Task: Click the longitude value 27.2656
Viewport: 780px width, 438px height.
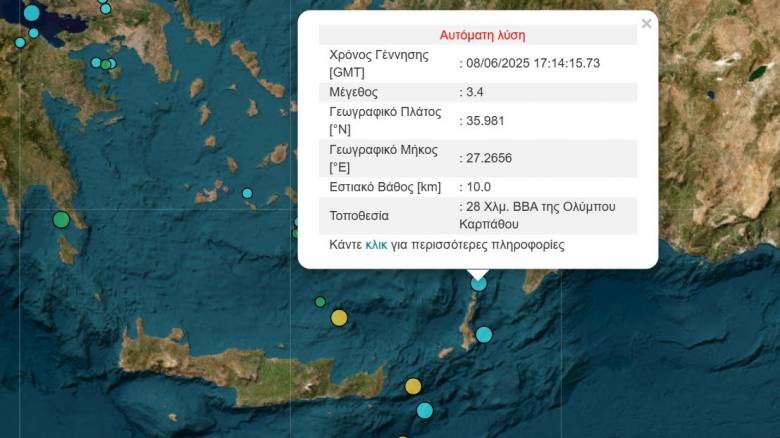Action: [x=489, y=158]
